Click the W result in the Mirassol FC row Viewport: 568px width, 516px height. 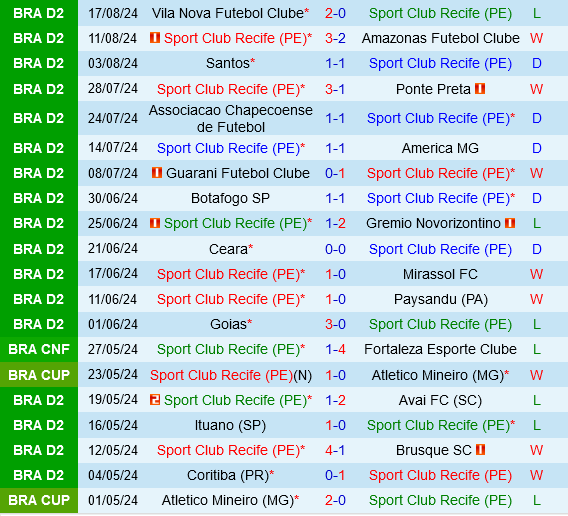click(536, 274)
